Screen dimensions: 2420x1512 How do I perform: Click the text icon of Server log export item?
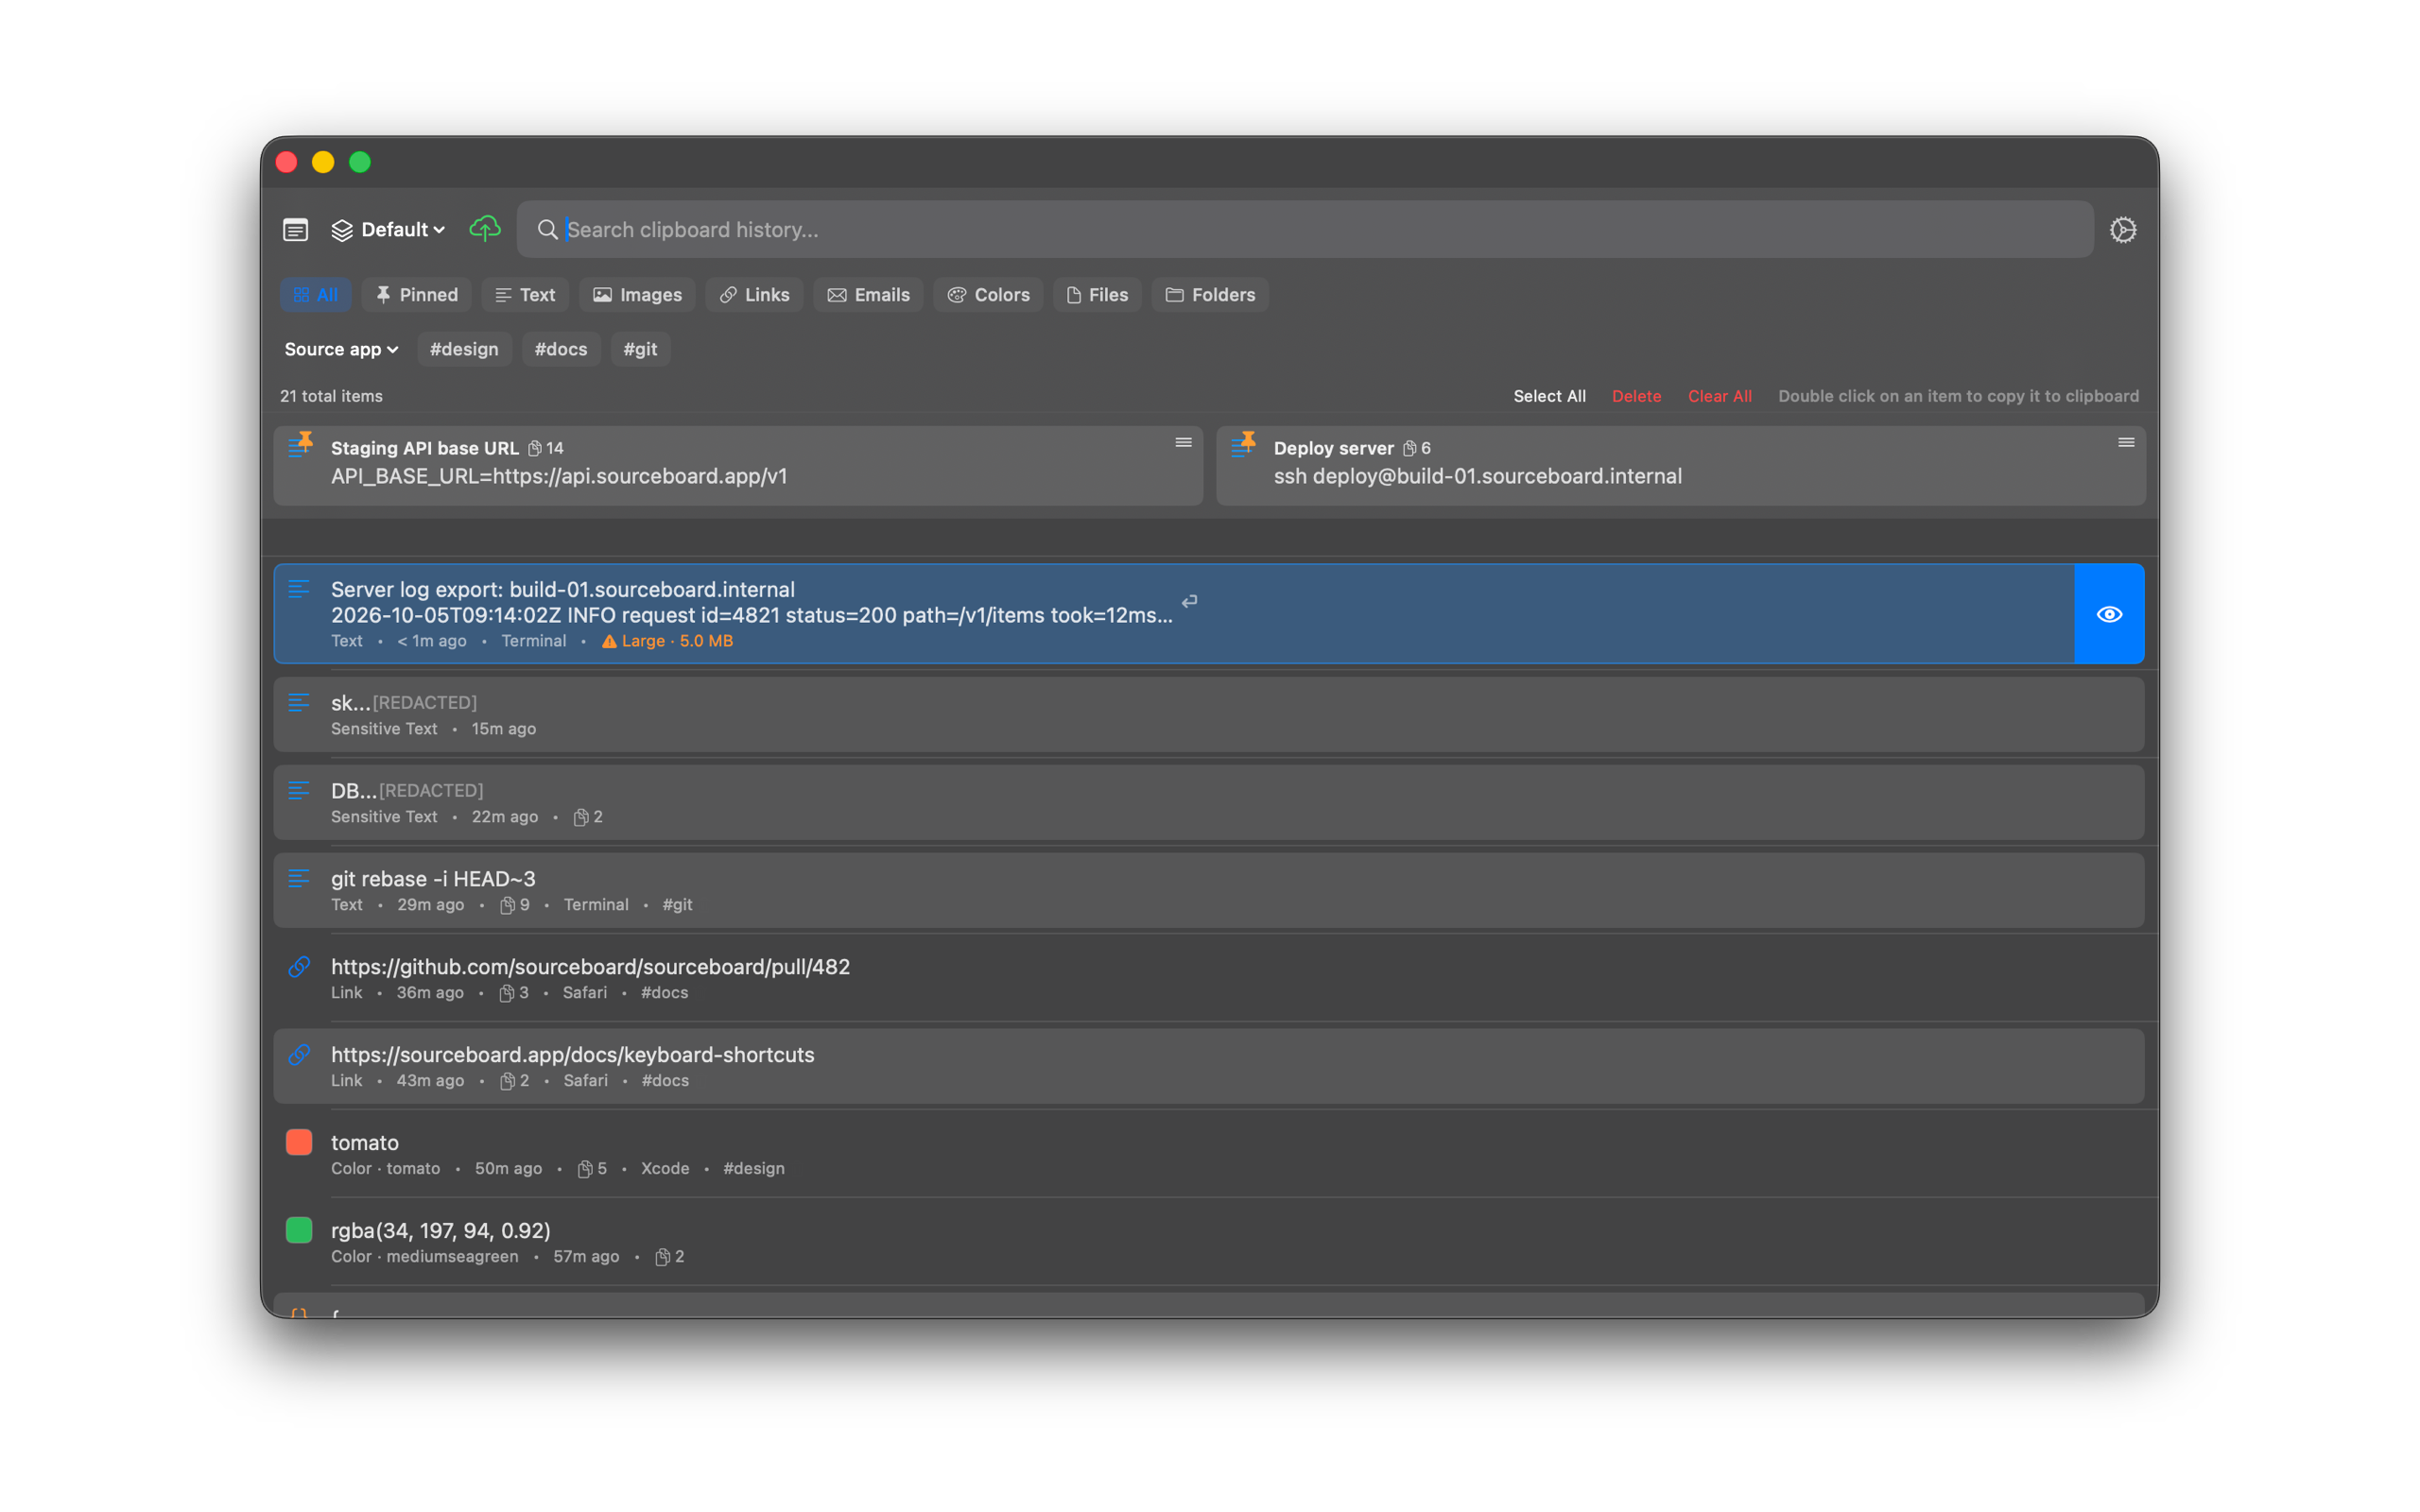[x=299, y=589]
